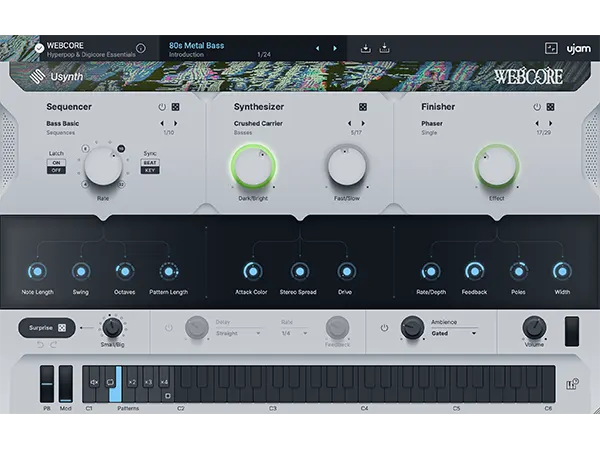The height and width of the screenshot is (450, 600).
Task: Randomize Sequencer with dice icon
Action: point(176,107)
